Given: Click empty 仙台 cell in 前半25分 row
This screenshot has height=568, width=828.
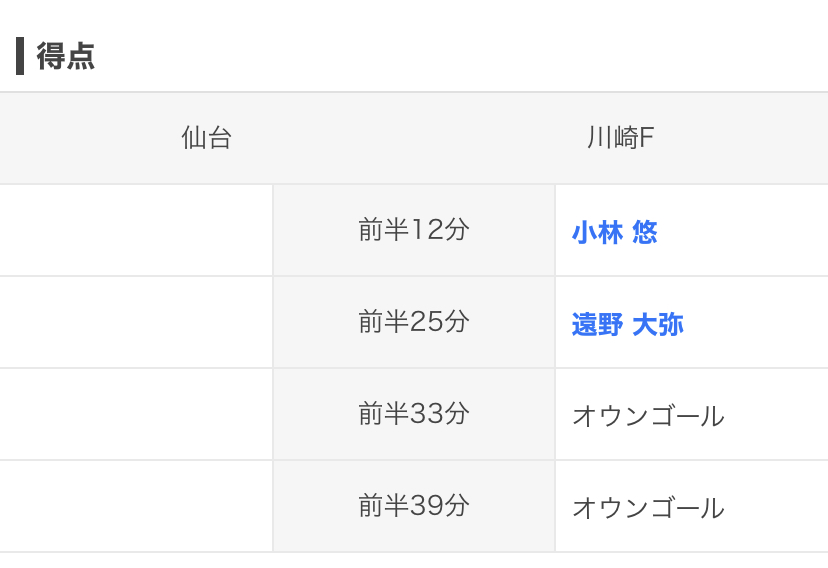Looking at the screenshot, I should [136, 322].
